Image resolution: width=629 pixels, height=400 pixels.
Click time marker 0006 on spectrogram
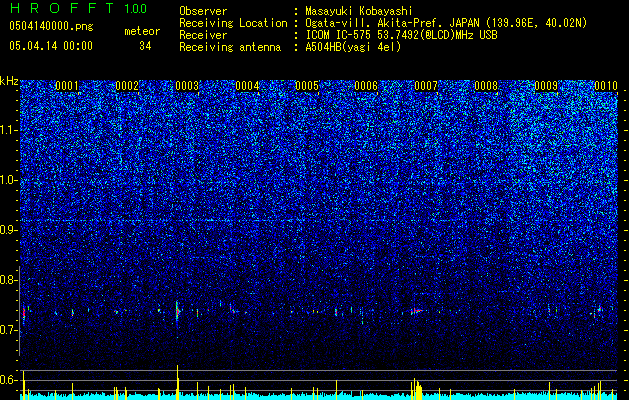pos(366,86)
